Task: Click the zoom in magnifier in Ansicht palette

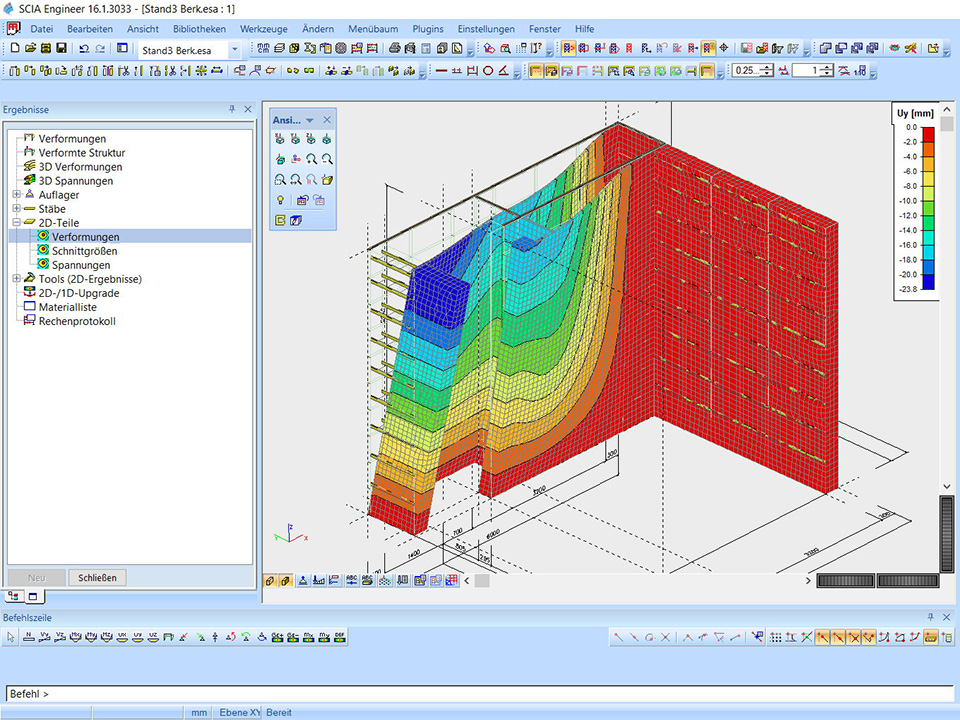Action: (x=312, y=159)
